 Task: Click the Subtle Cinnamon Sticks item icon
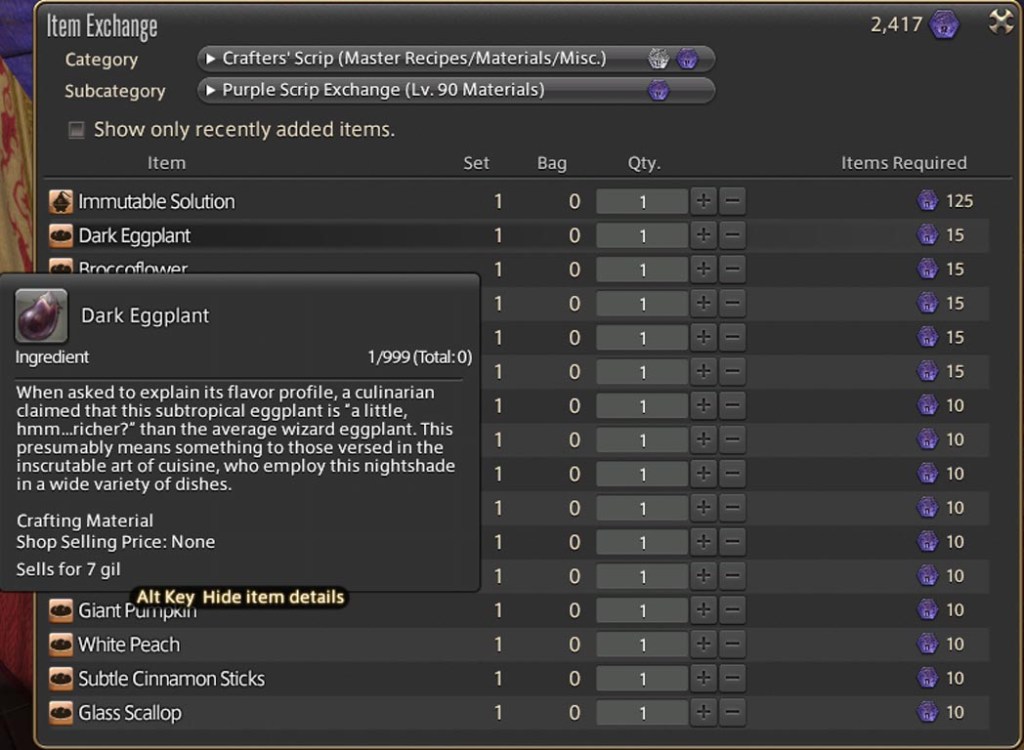pyautogui.click(x=61, y=679)
